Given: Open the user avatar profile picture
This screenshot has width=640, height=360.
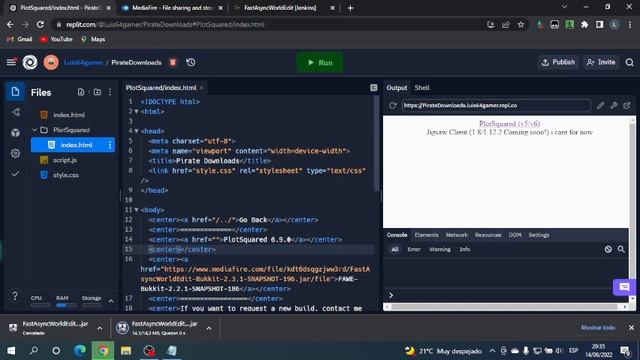Looking at the screenshot, I should pos(51,62).
